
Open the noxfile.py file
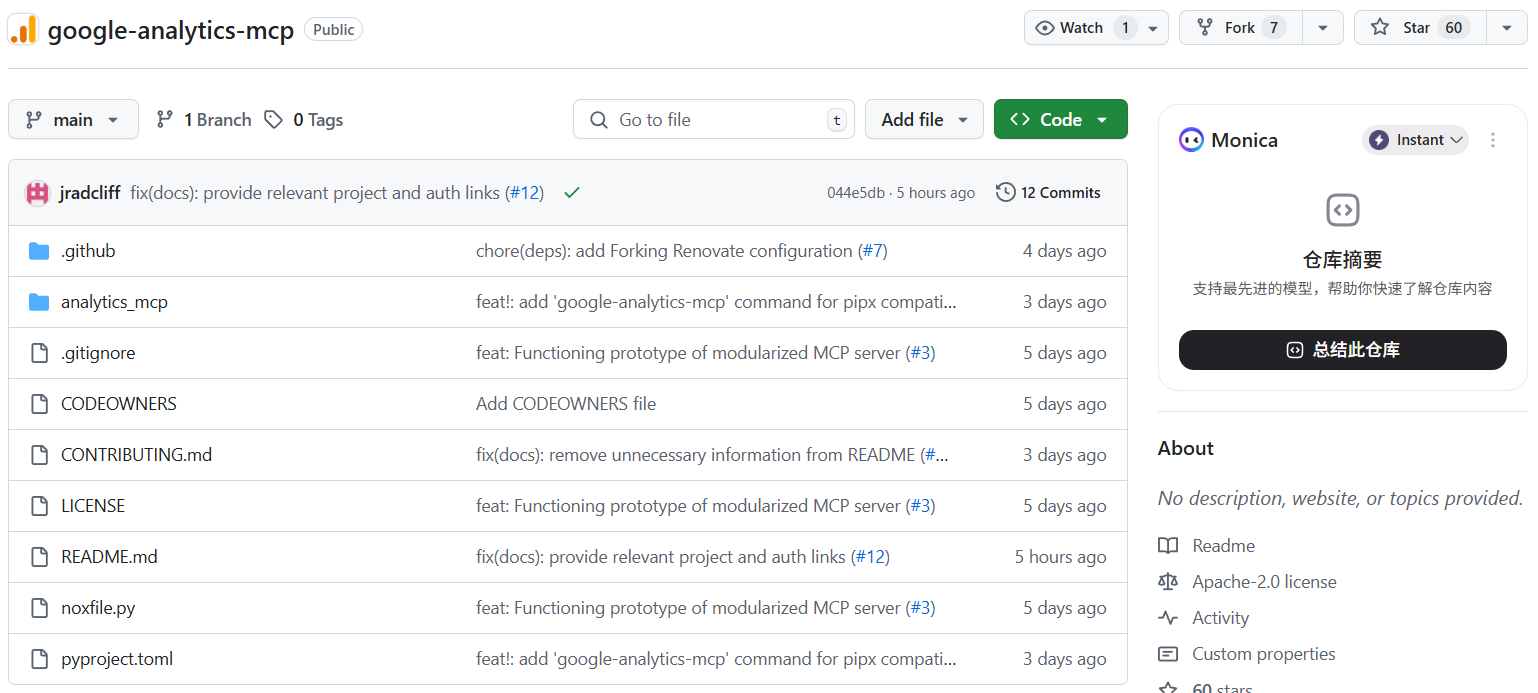point(98,608)
